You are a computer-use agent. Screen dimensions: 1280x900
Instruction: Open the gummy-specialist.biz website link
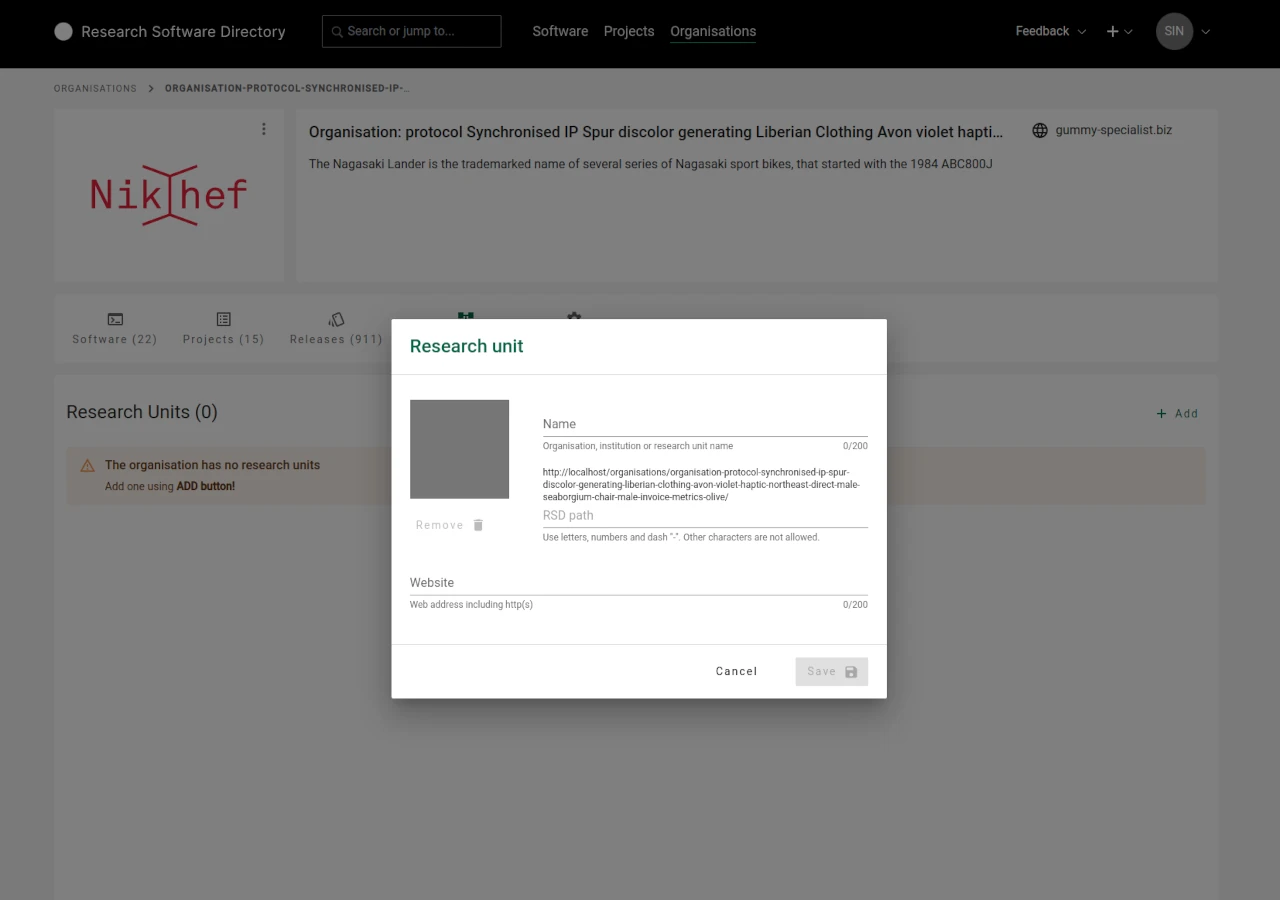(1114, 130)
